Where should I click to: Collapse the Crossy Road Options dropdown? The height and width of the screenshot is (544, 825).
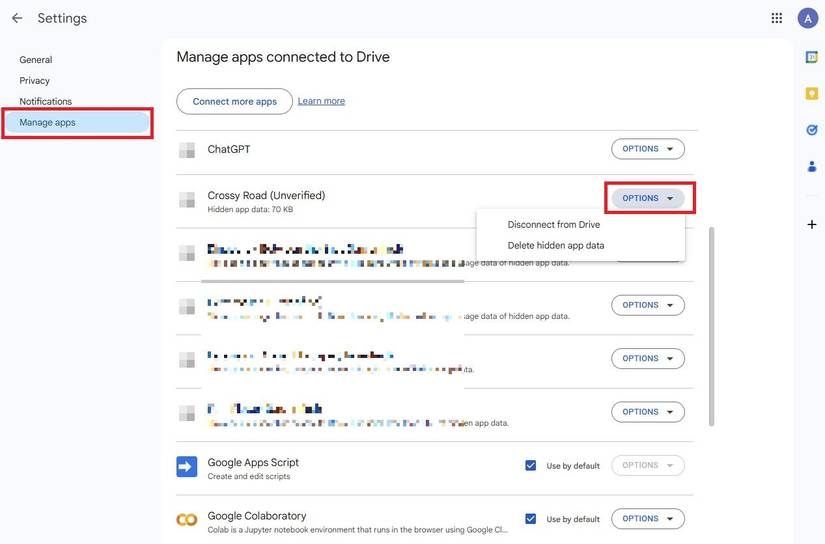tap(648, 198)
